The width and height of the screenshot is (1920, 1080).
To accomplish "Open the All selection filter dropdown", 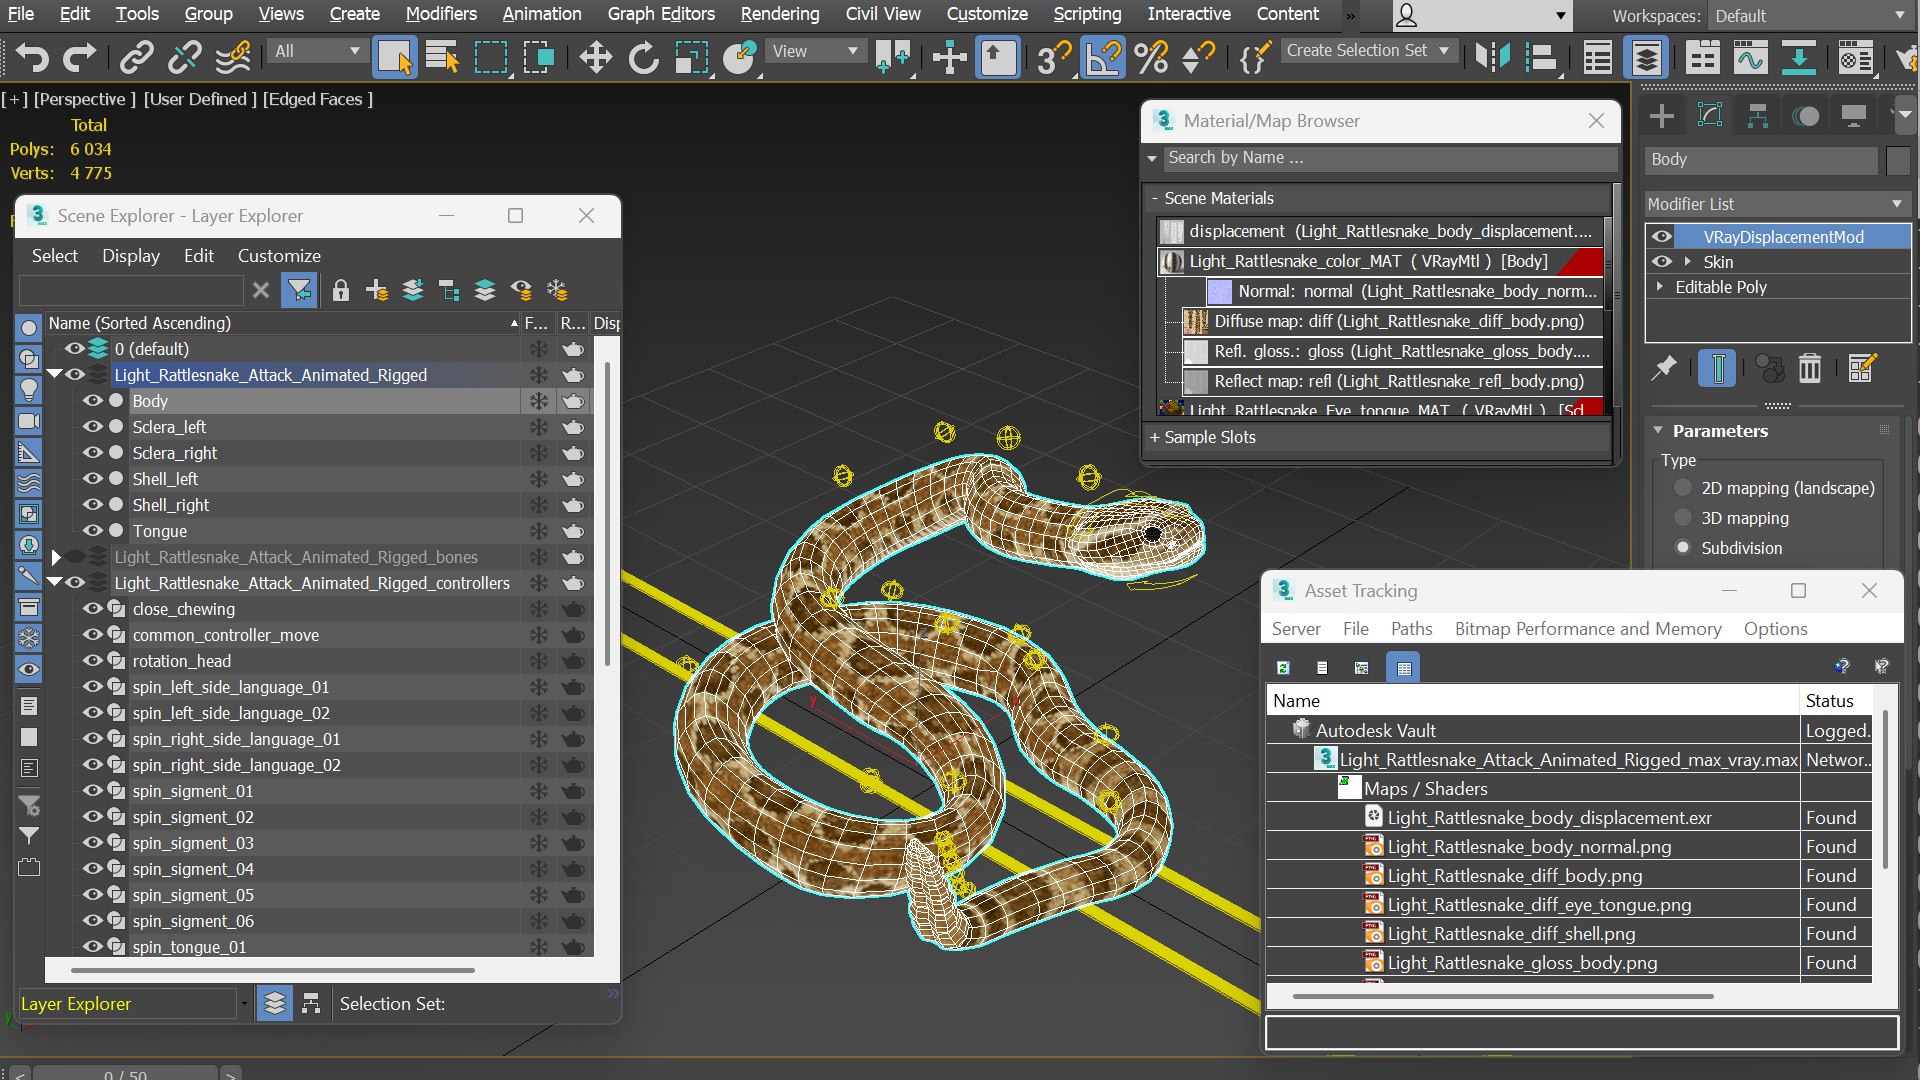I will (x=316, y=51).
